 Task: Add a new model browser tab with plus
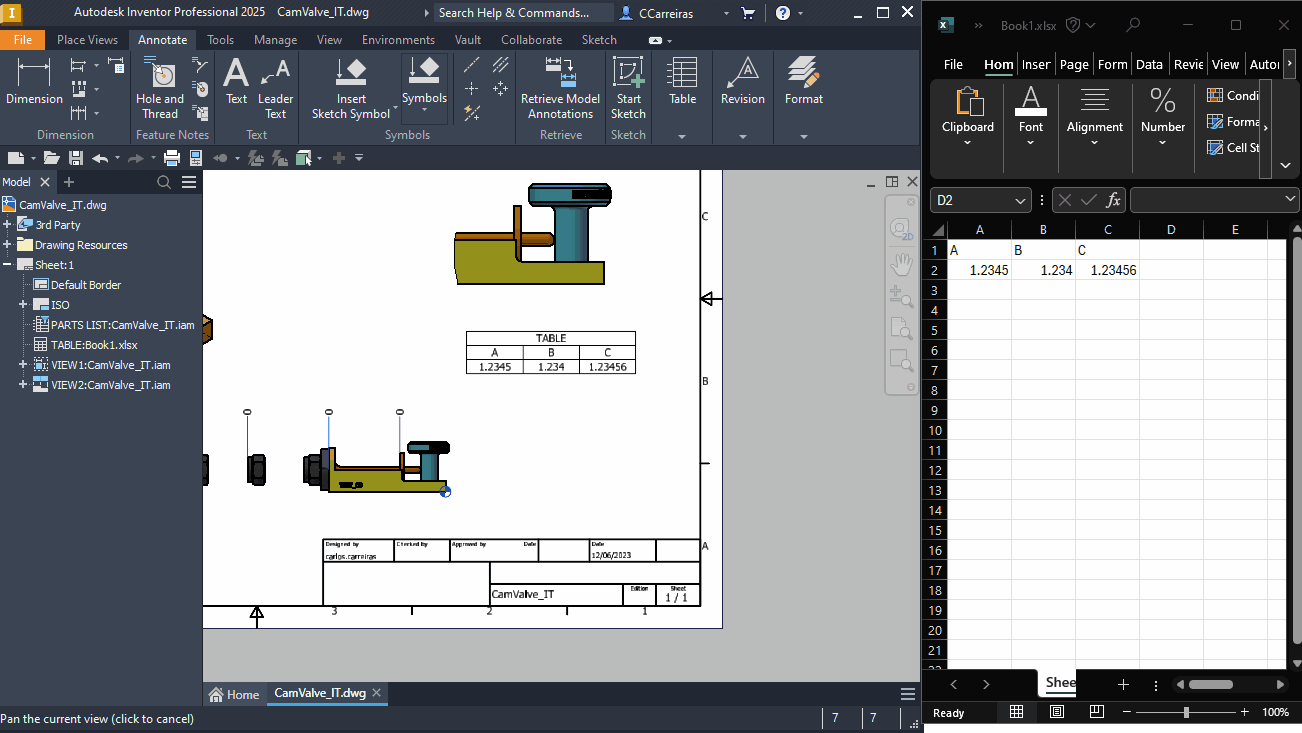69,182
